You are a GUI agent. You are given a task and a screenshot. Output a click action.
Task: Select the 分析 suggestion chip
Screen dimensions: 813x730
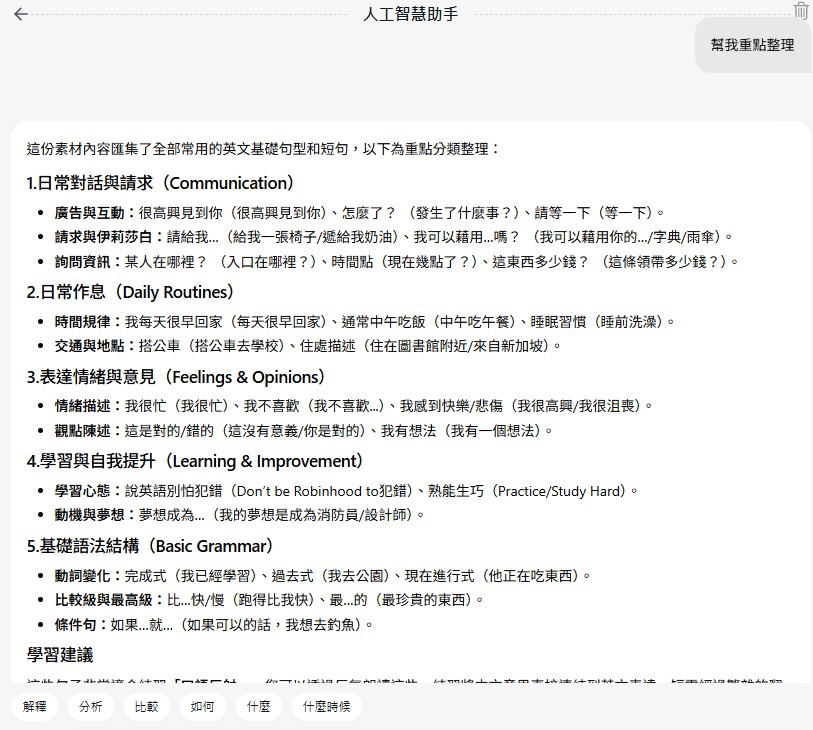click(x=91, y=706)
